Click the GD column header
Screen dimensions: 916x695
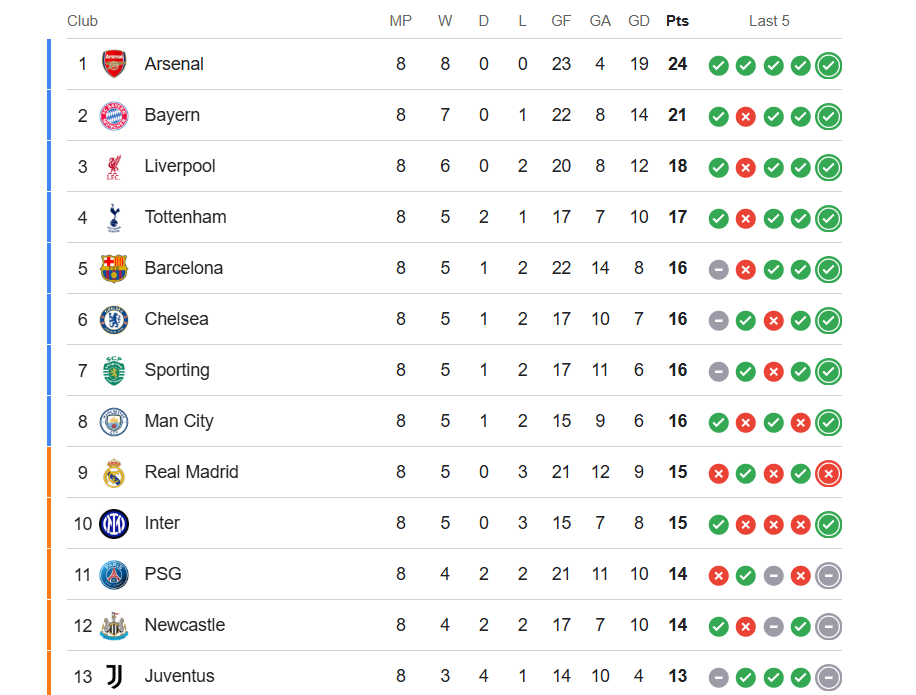[639, 21]
